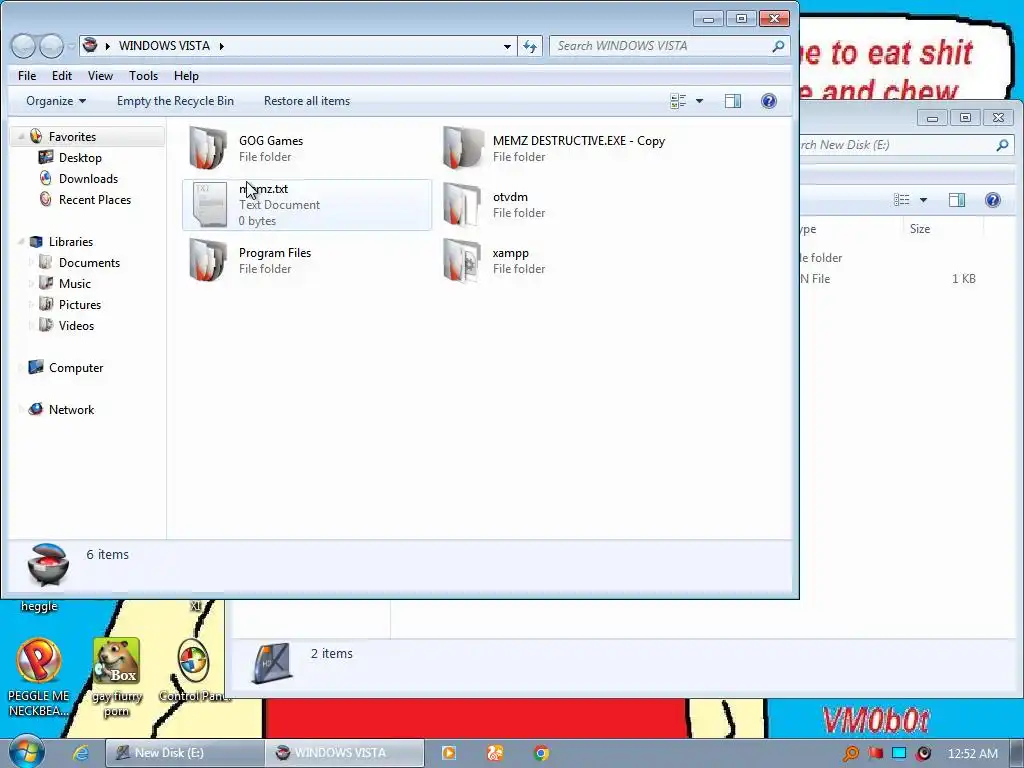Open the otvdm folder icon
Image resolution: width=1024 pixels, height=768 pixels.
462,204
